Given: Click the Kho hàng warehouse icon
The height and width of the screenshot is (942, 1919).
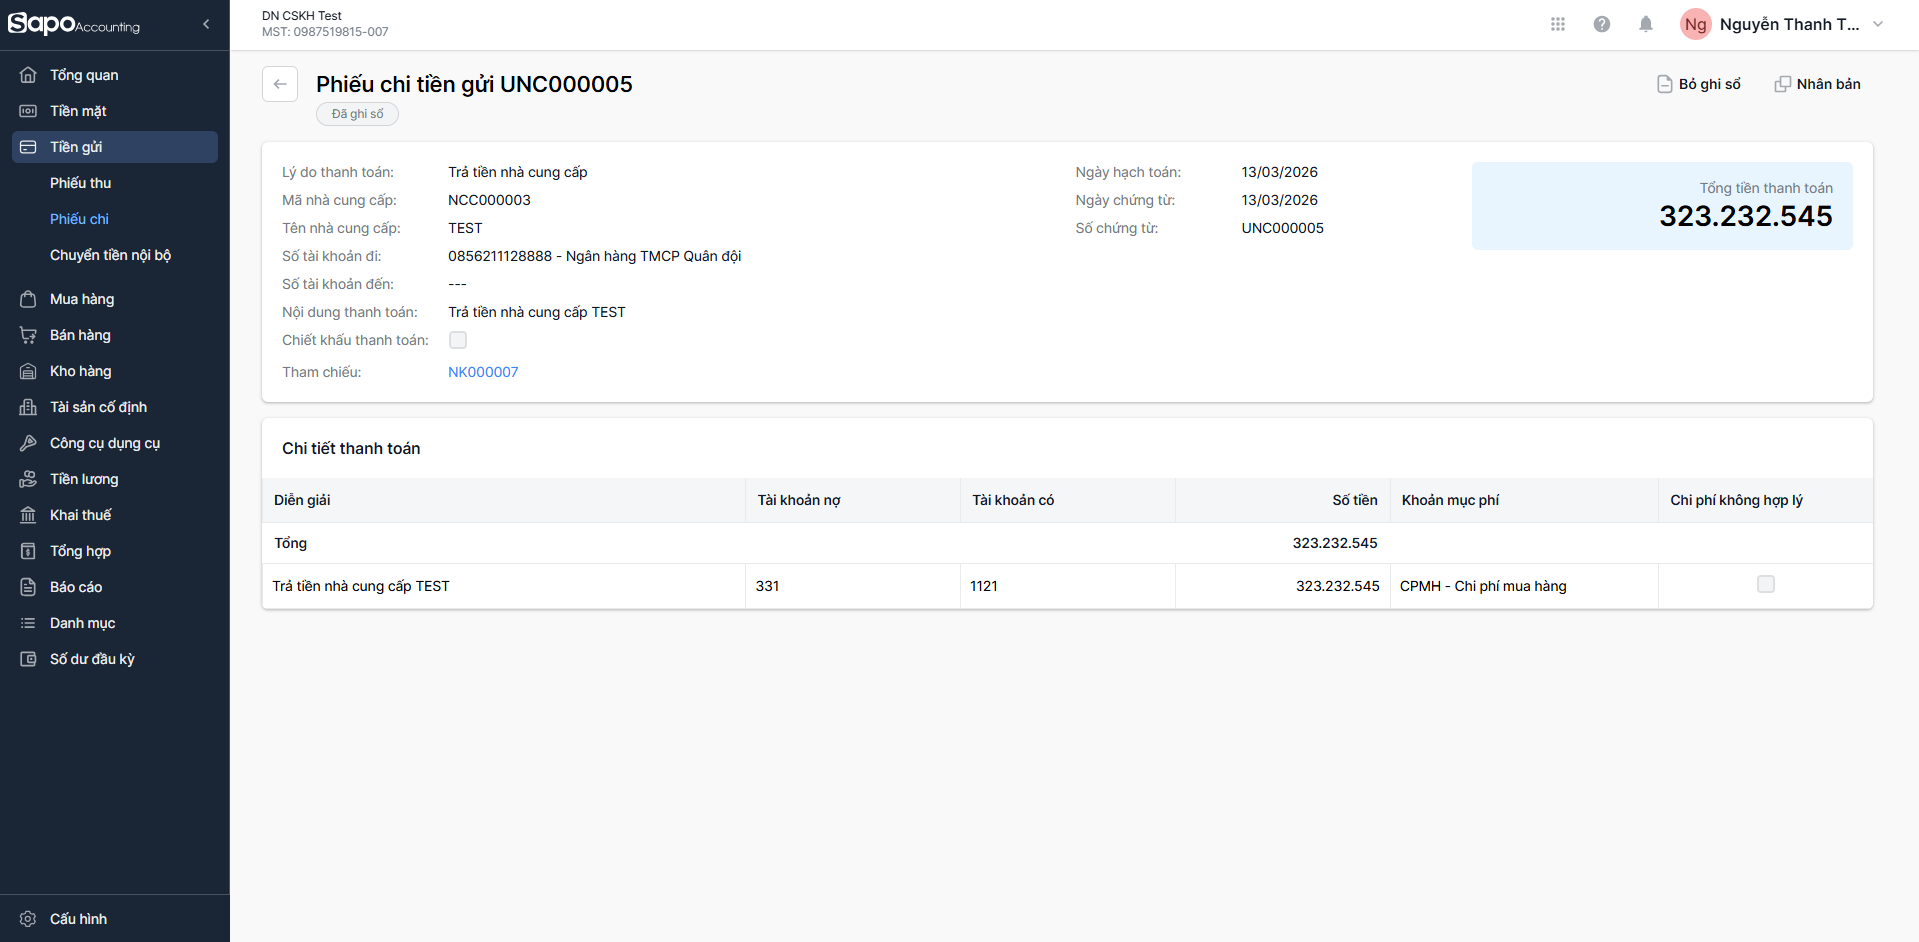Looking at the screenshot, I should (x=28, y=371).
